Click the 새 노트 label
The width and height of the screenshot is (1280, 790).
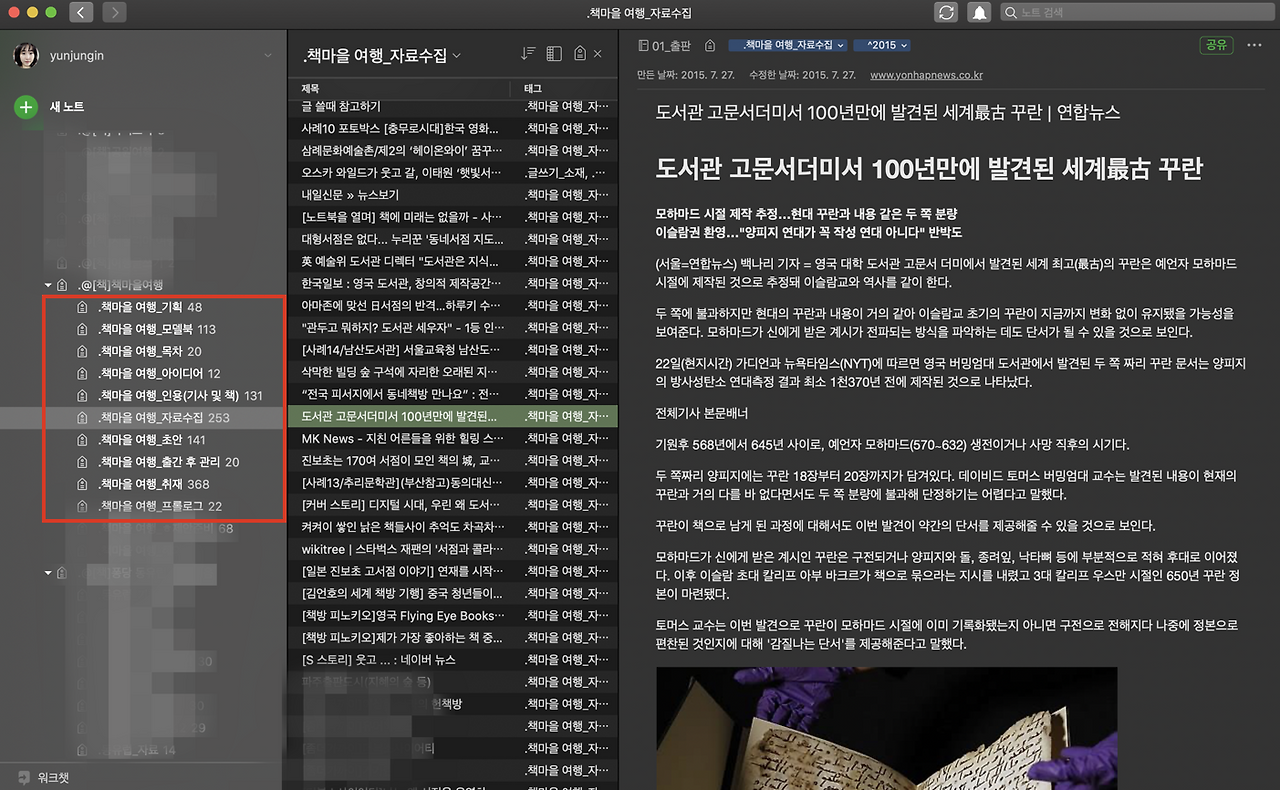67,107
